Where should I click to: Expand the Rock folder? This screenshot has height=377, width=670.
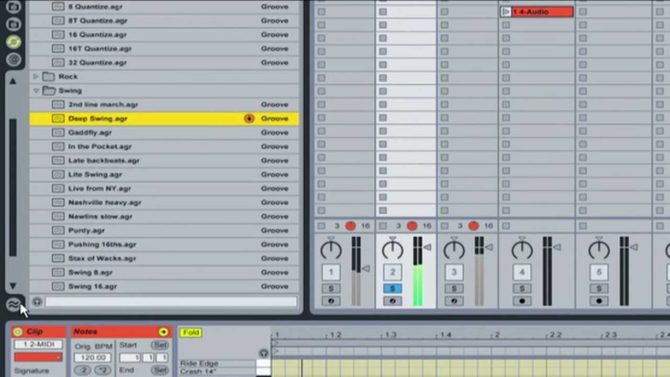36,77
